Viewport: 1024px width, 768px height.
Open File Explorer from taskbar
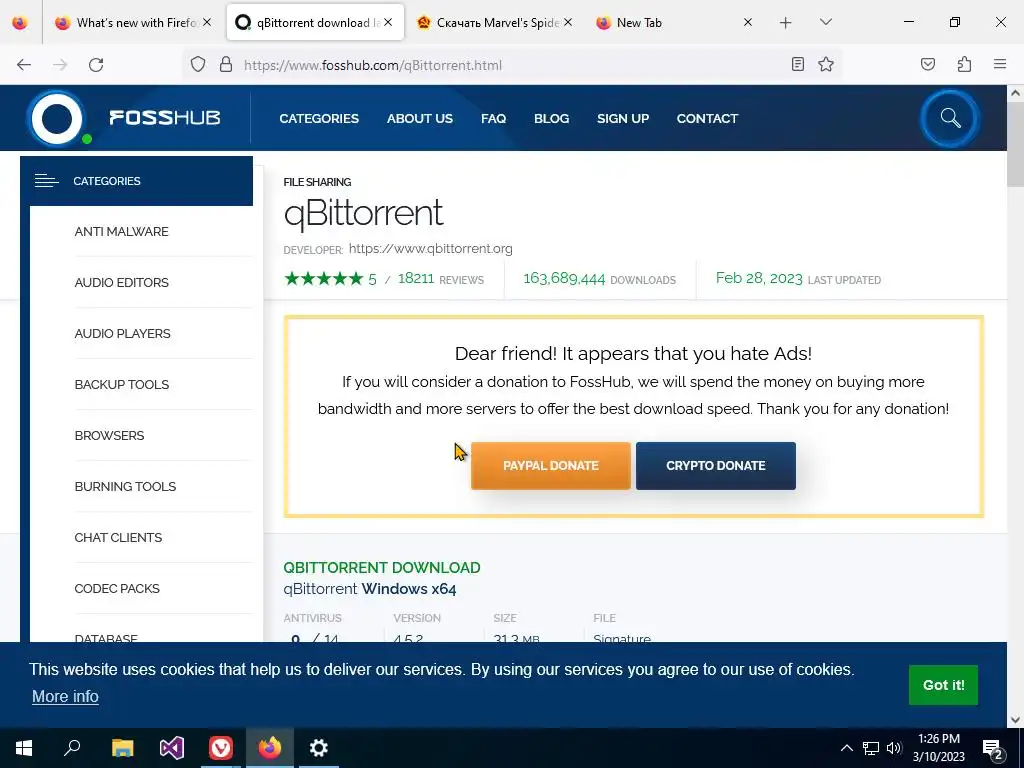pos(122,748)
